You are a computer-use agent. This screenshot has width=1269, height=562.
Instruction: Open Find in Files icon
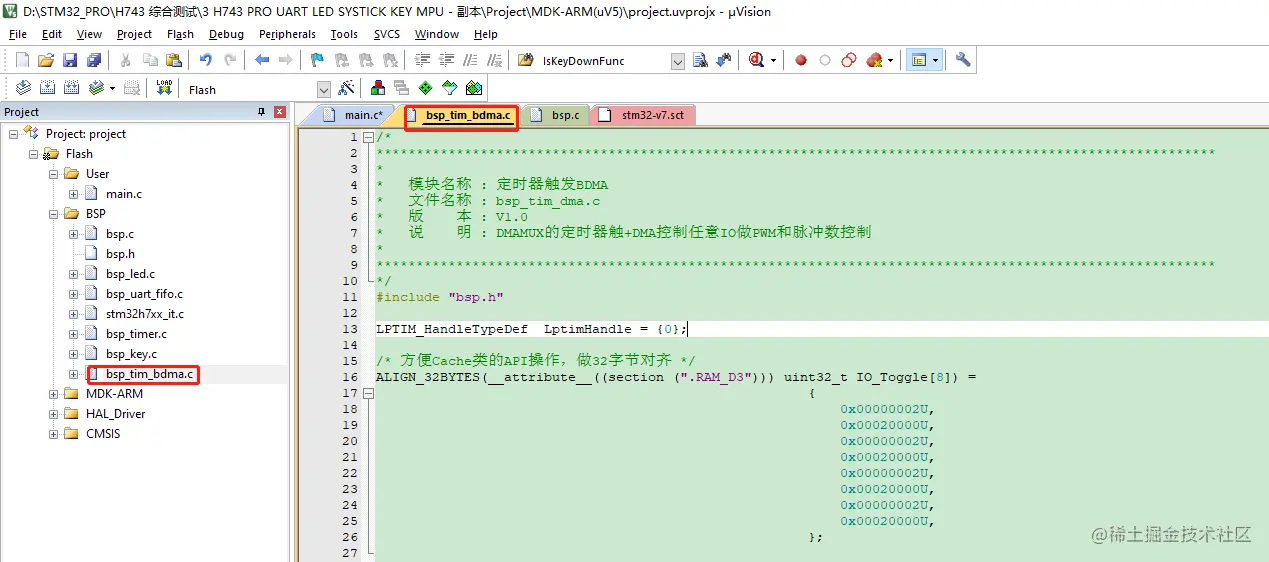coord(526,60)
